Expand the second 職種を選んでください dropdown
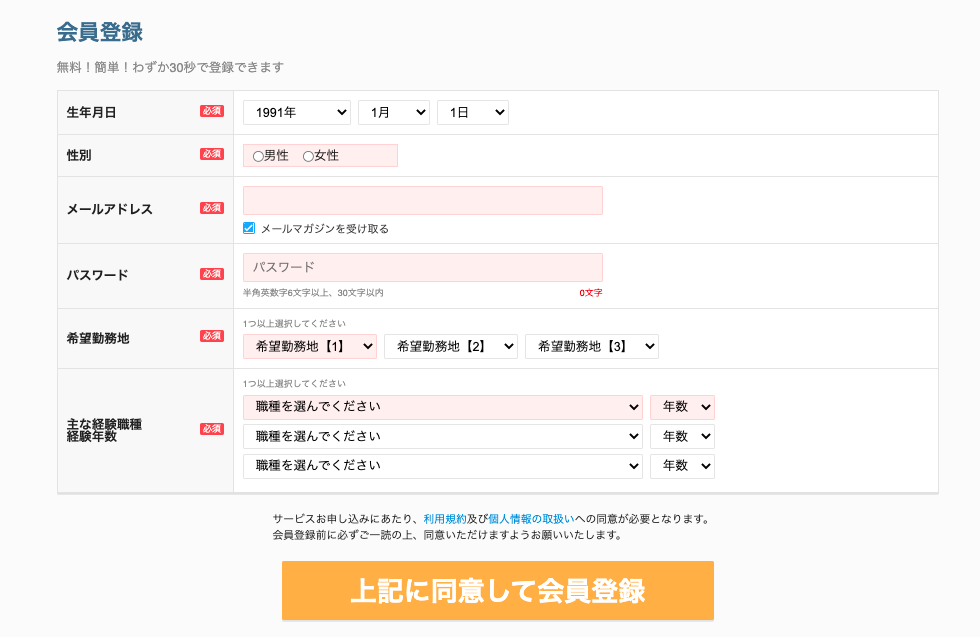The height and width of the screenshot is (637, 980). pyautogui.click(x=444, y=436)
